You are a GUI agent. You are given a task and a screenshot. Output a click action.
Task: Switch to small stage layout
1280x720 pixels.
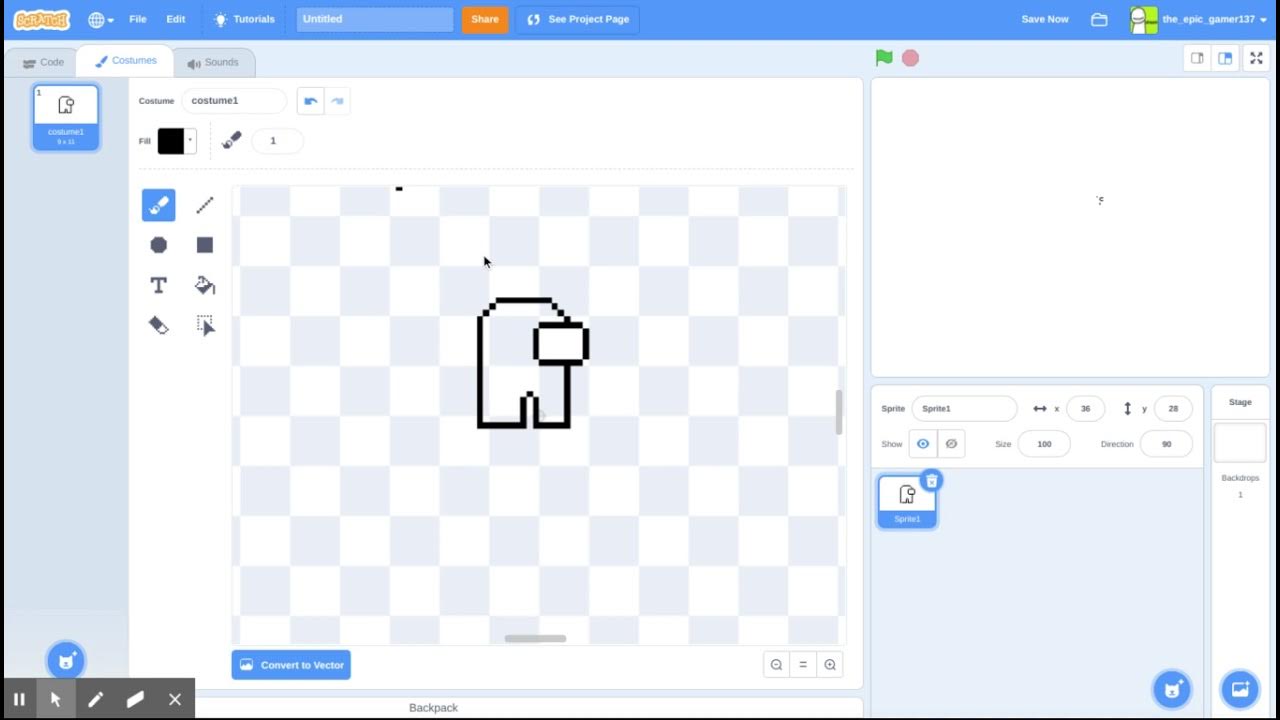1197,58
